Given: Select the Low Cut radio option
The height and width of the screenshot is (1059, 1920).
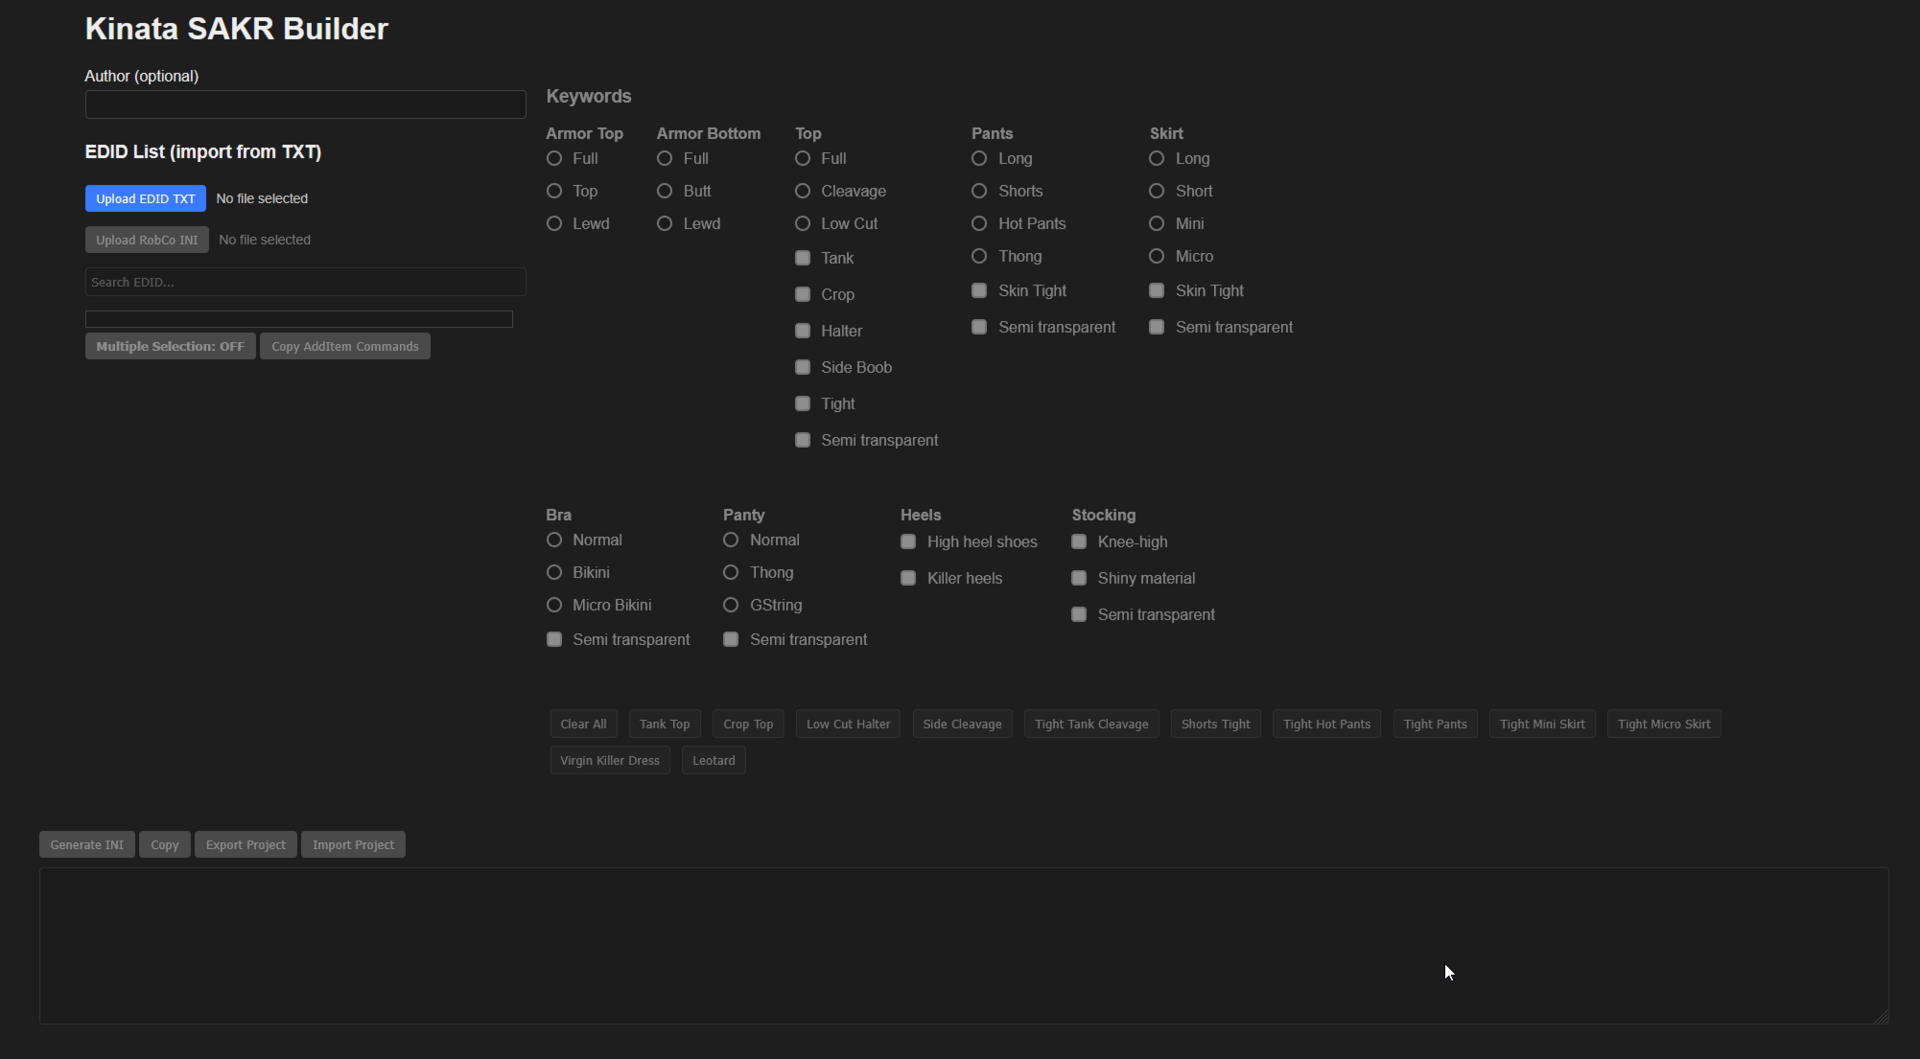Looking at the screenshot, I should coord(802,224).
